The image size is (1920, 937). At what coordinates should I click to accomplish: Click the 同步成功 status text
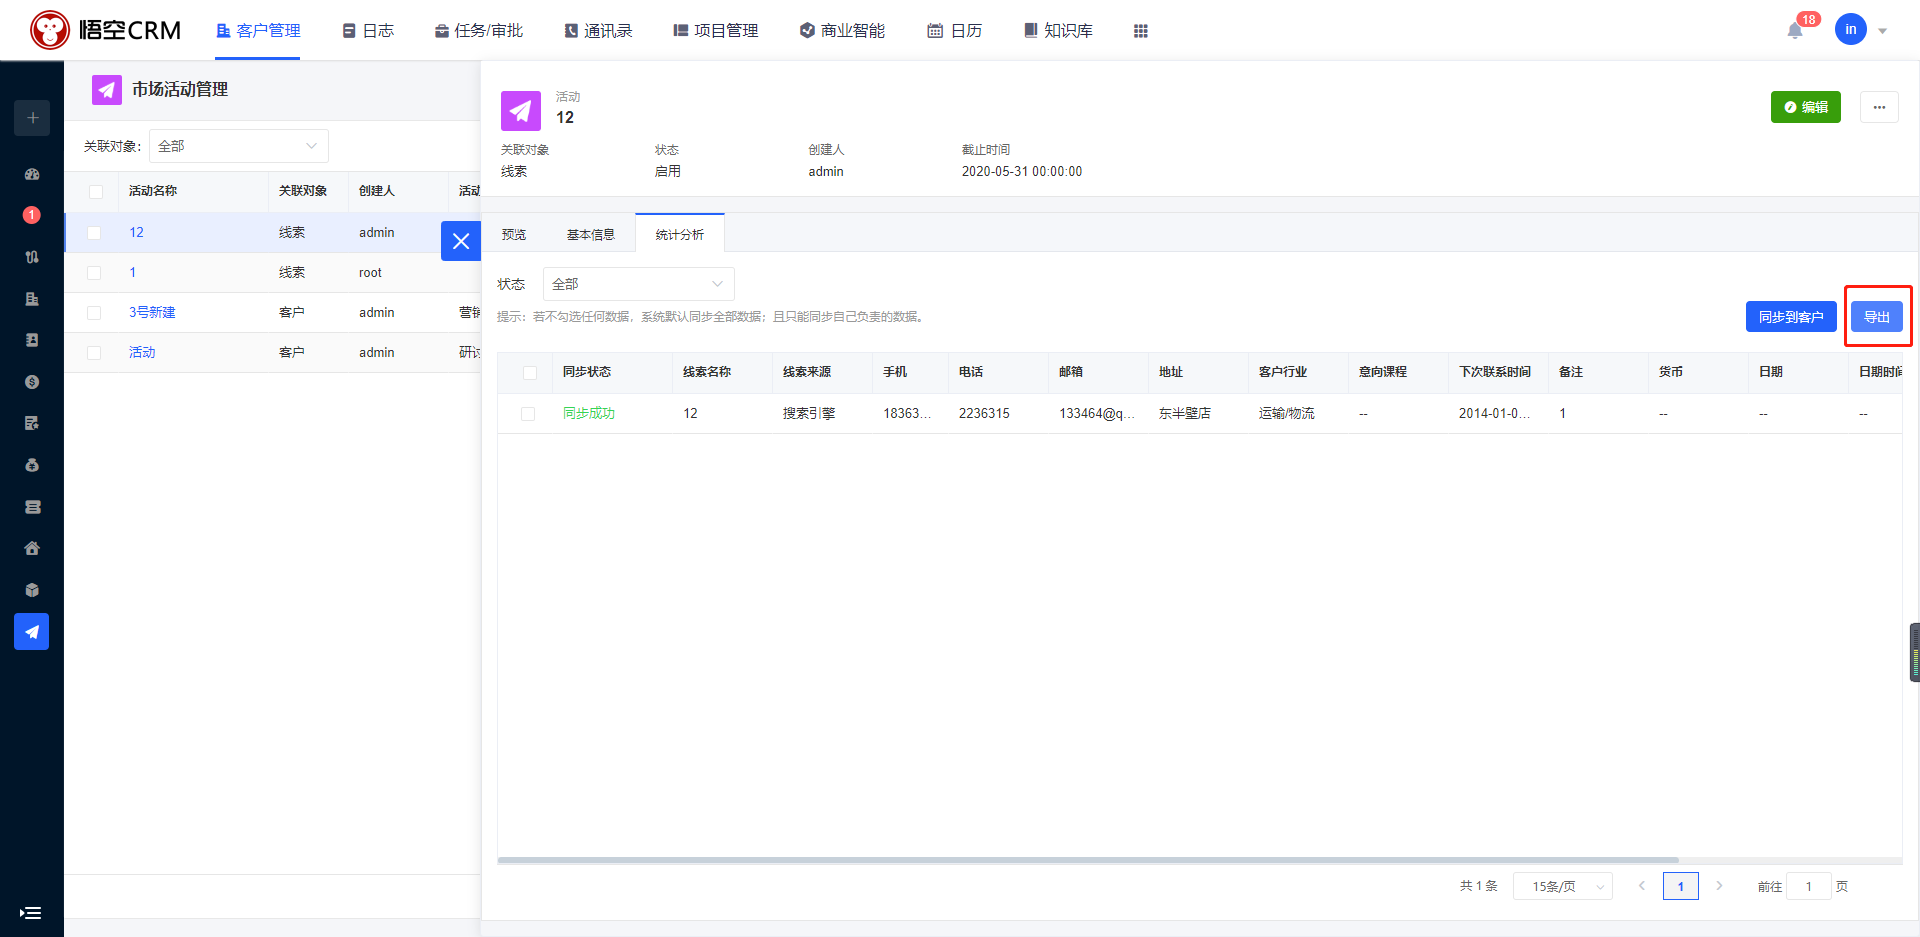click(588, 413)
